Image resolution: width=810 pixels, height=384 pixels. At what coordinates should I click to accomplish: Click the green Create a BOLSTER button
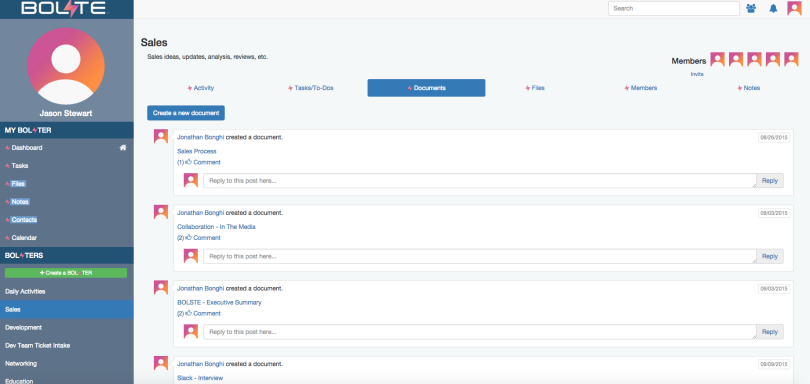click(x=66, y=273)
